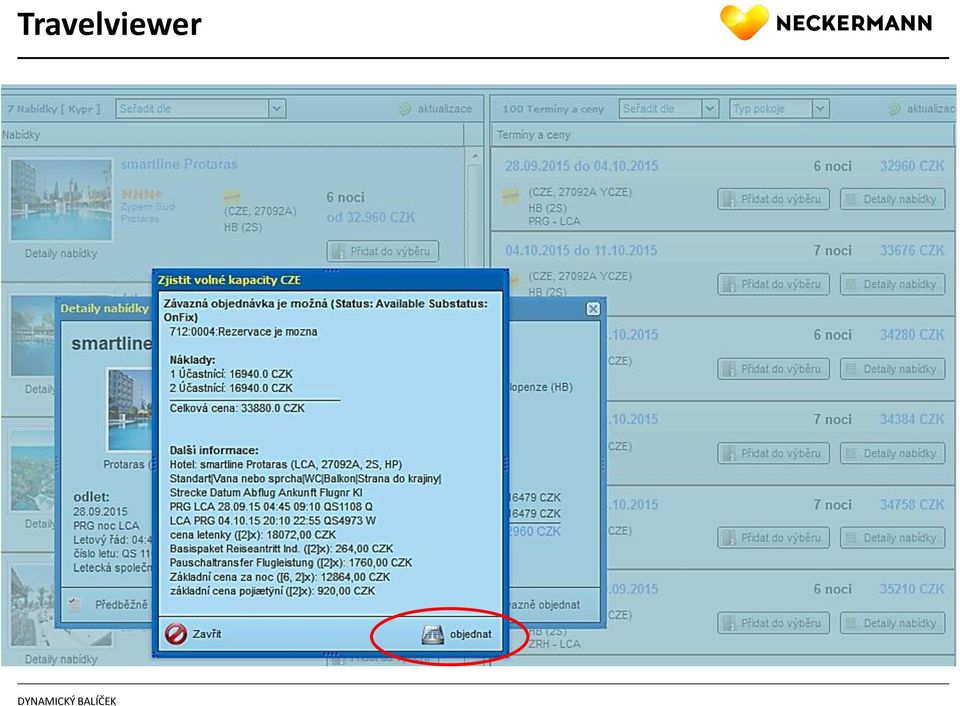The image size is (960, 706).
Task: Click the Zjistit volné kapacity CZE title bar
Action: coord(330,280)
